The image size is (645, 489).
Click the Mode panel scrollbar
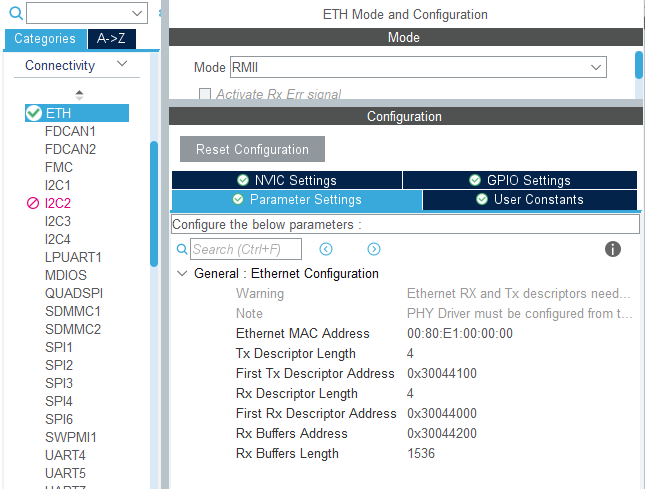click(x=639, y=65)
